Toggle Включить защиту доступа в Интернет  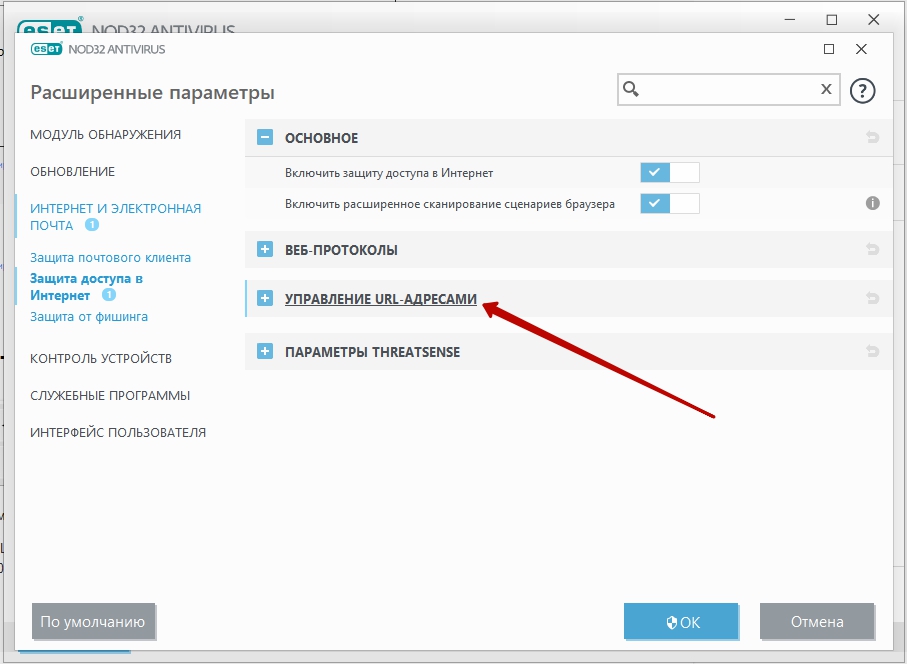coord(669,172)
